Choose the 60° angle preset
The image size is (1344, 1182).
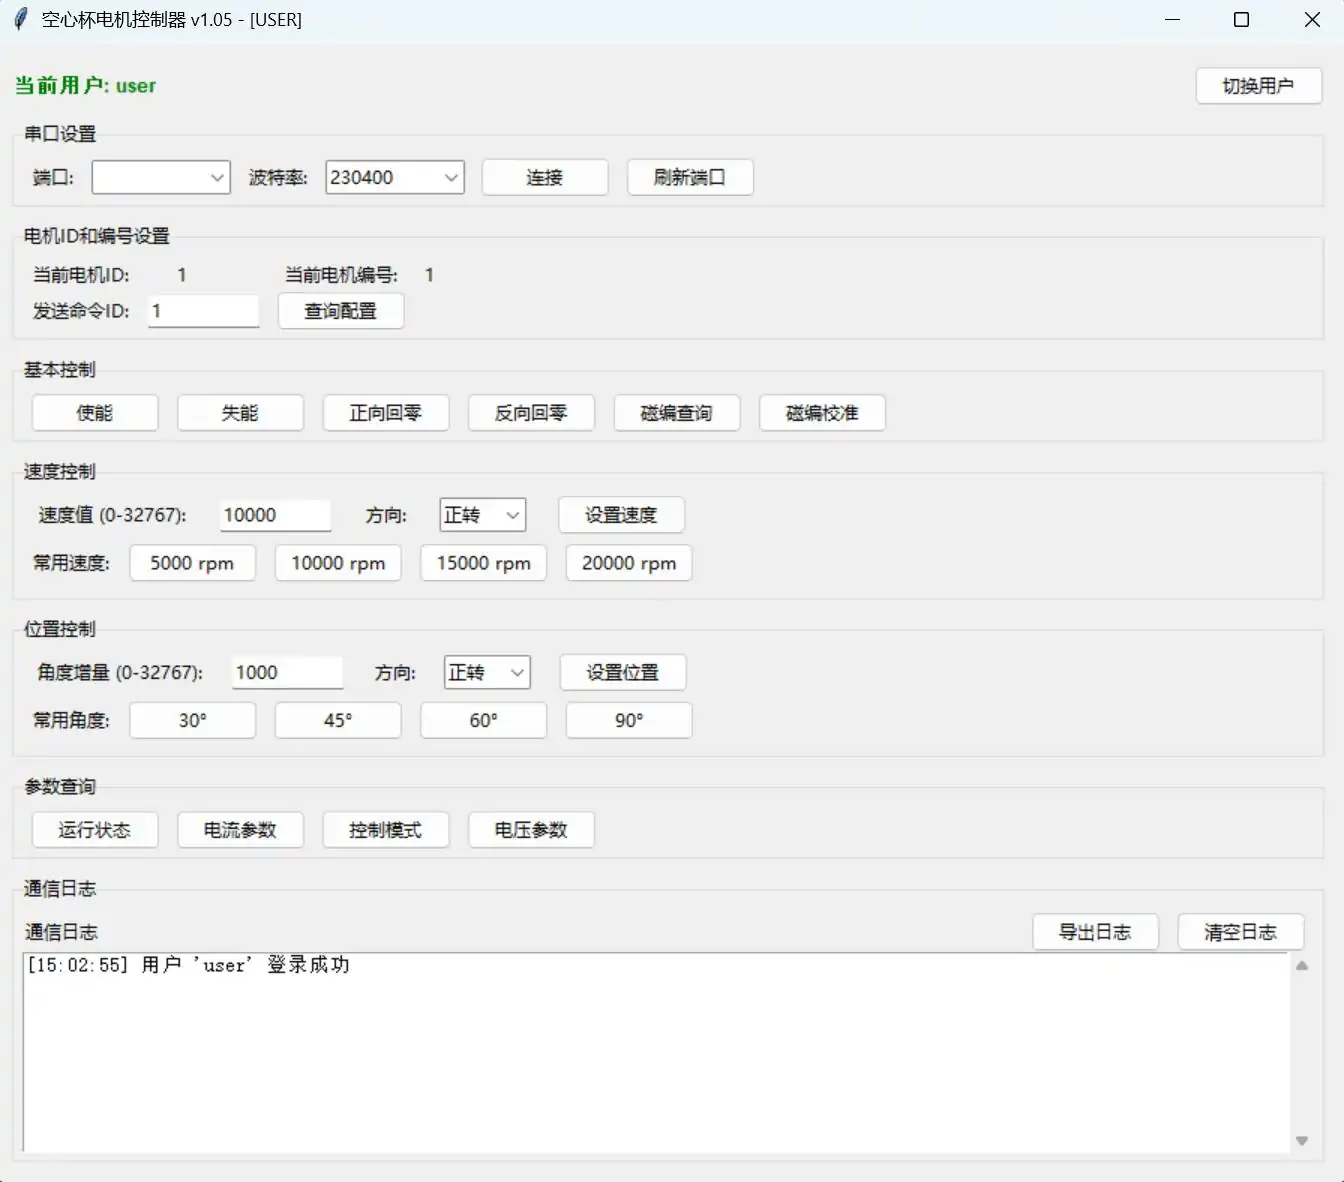[x=484, y=720]
